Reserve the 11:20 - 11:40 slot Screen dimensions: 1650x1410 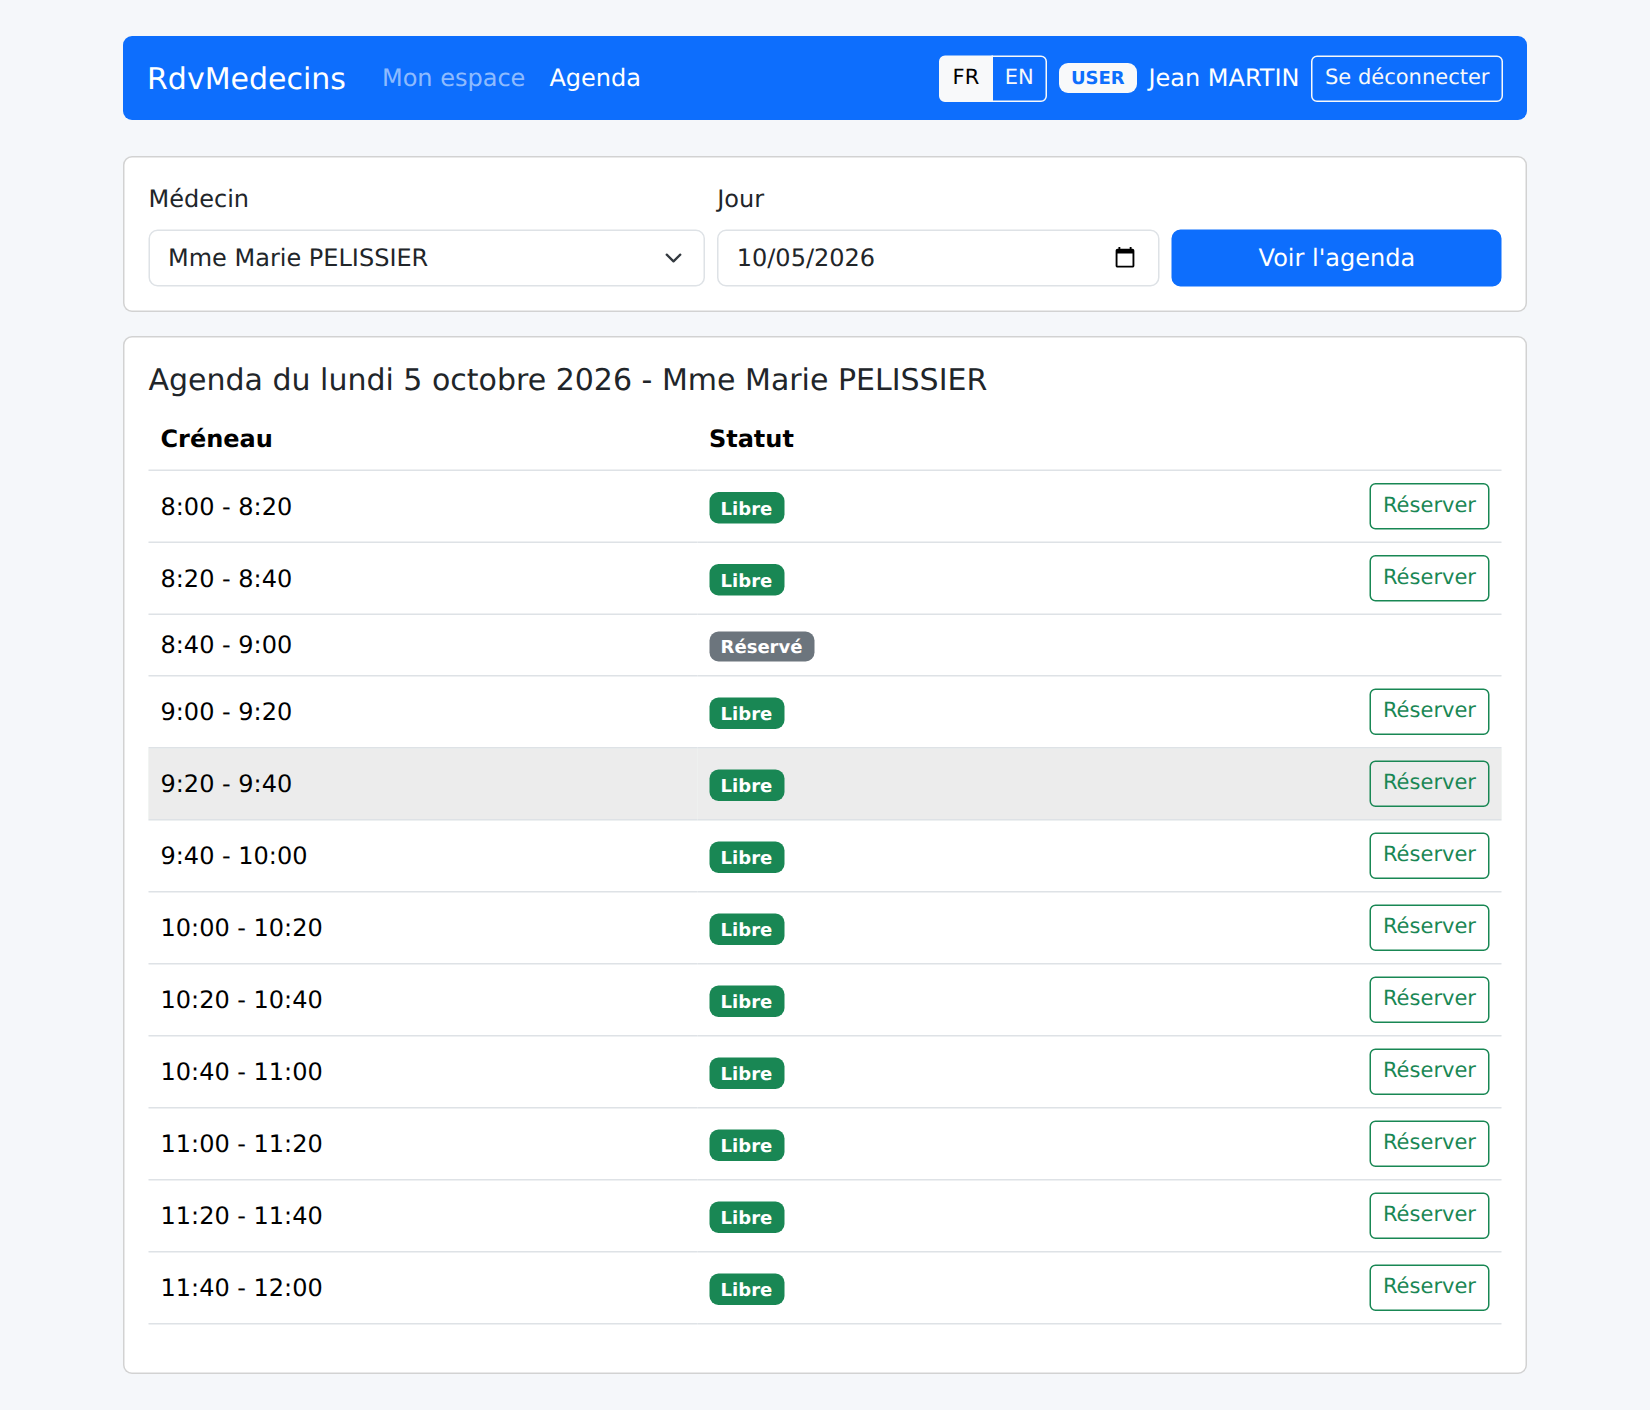click(x=1429, y=1215)
